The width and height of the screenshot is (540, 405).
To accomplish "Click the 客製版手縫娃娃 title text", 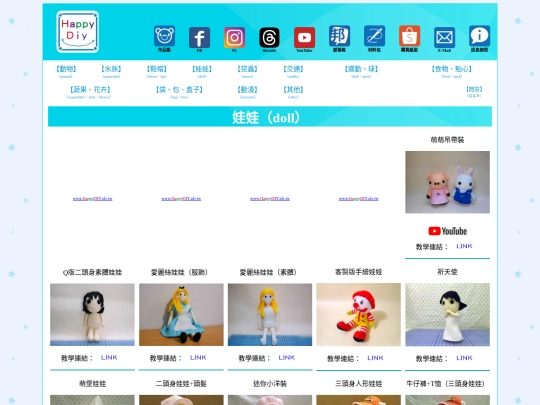I will (359, 272).
